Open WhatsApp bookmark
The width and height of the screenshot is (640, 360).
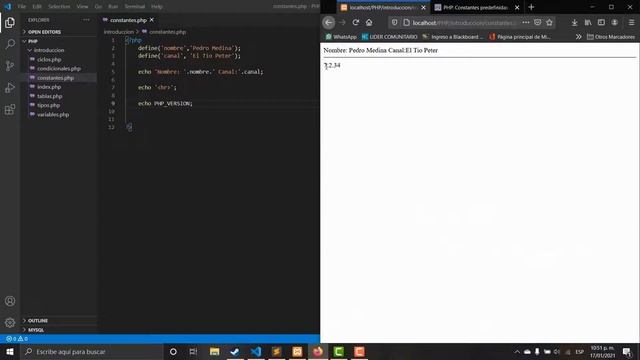pyautogui.click(x=341, y=37)
